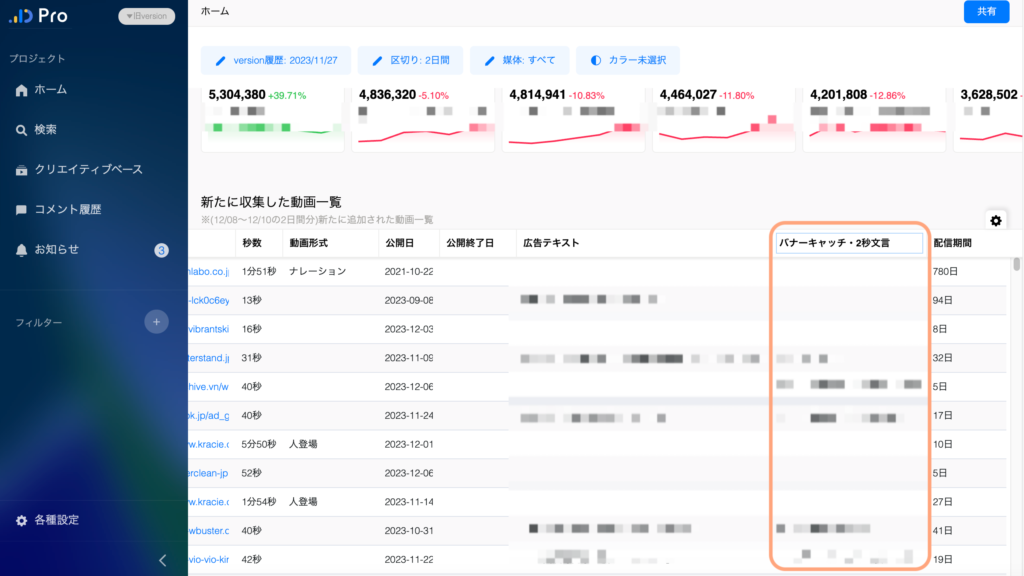Click the Pro logo icon

click(20, 16)
